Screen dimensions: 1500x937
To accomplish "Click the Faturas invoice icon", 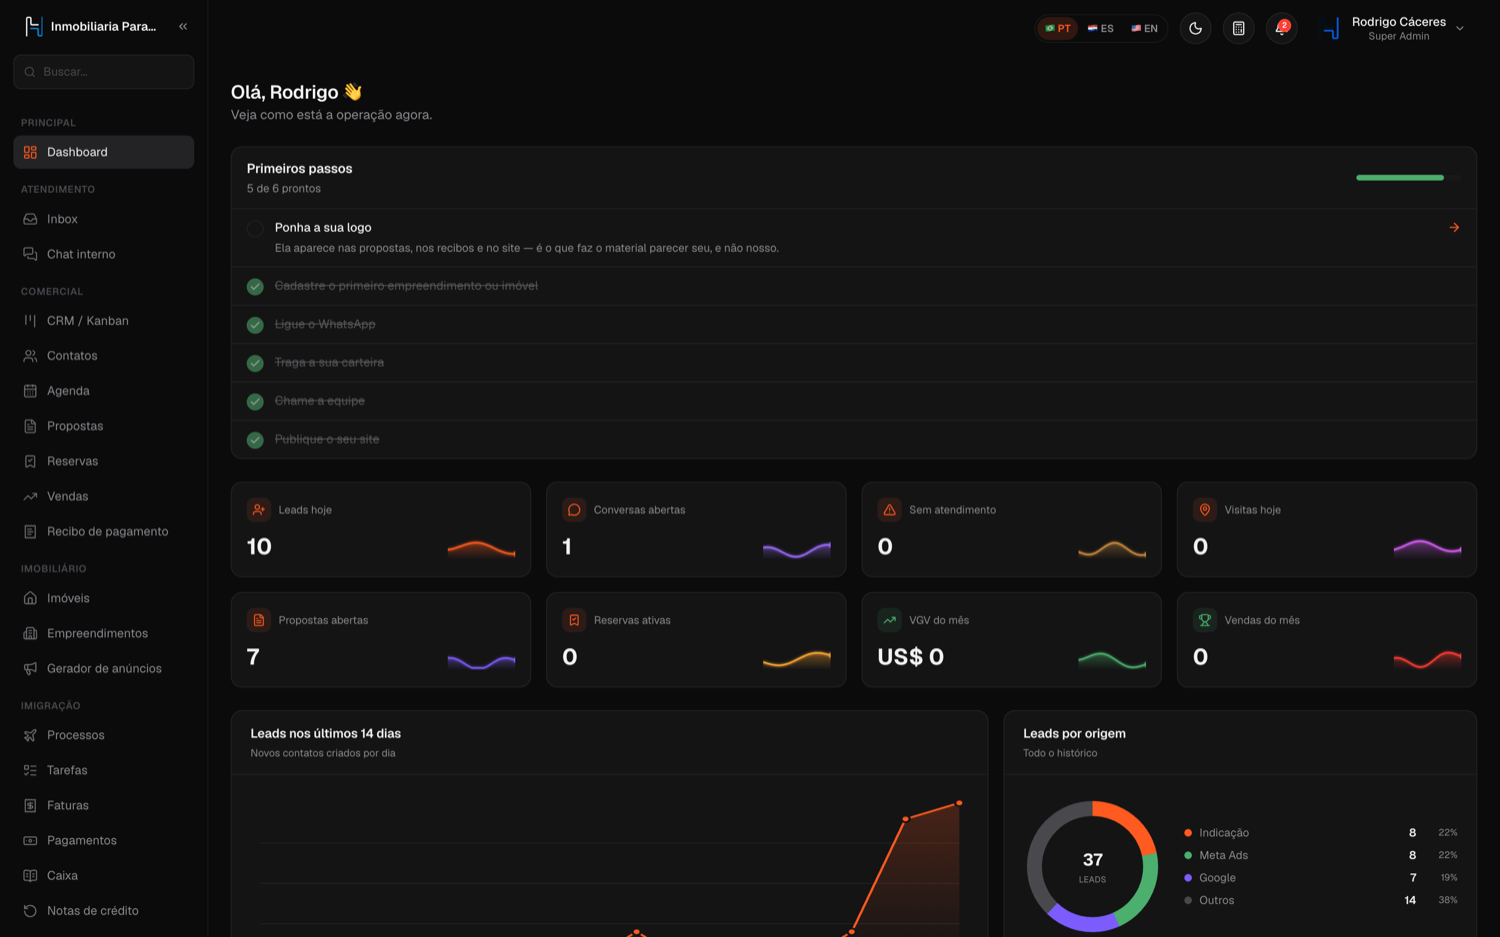I will point(30,805).
